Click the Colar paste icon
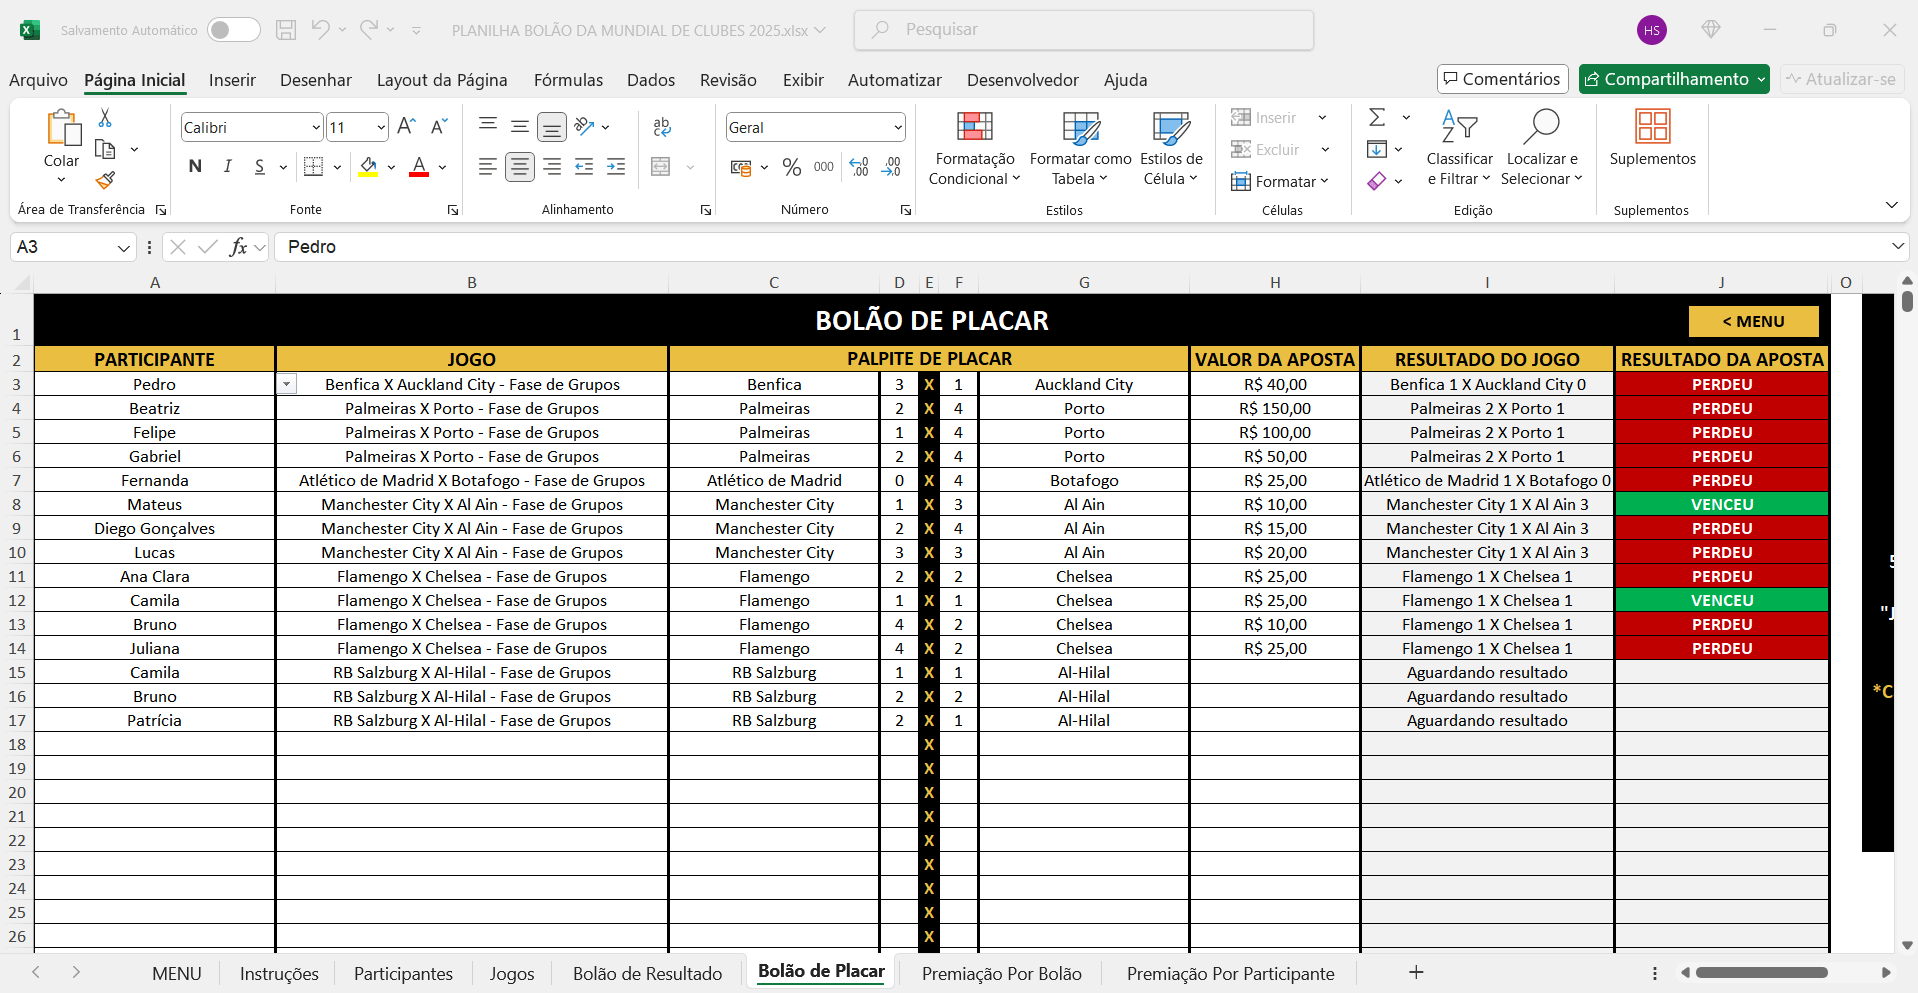This screenshot has height=993, width=1918. coord(62,128)
